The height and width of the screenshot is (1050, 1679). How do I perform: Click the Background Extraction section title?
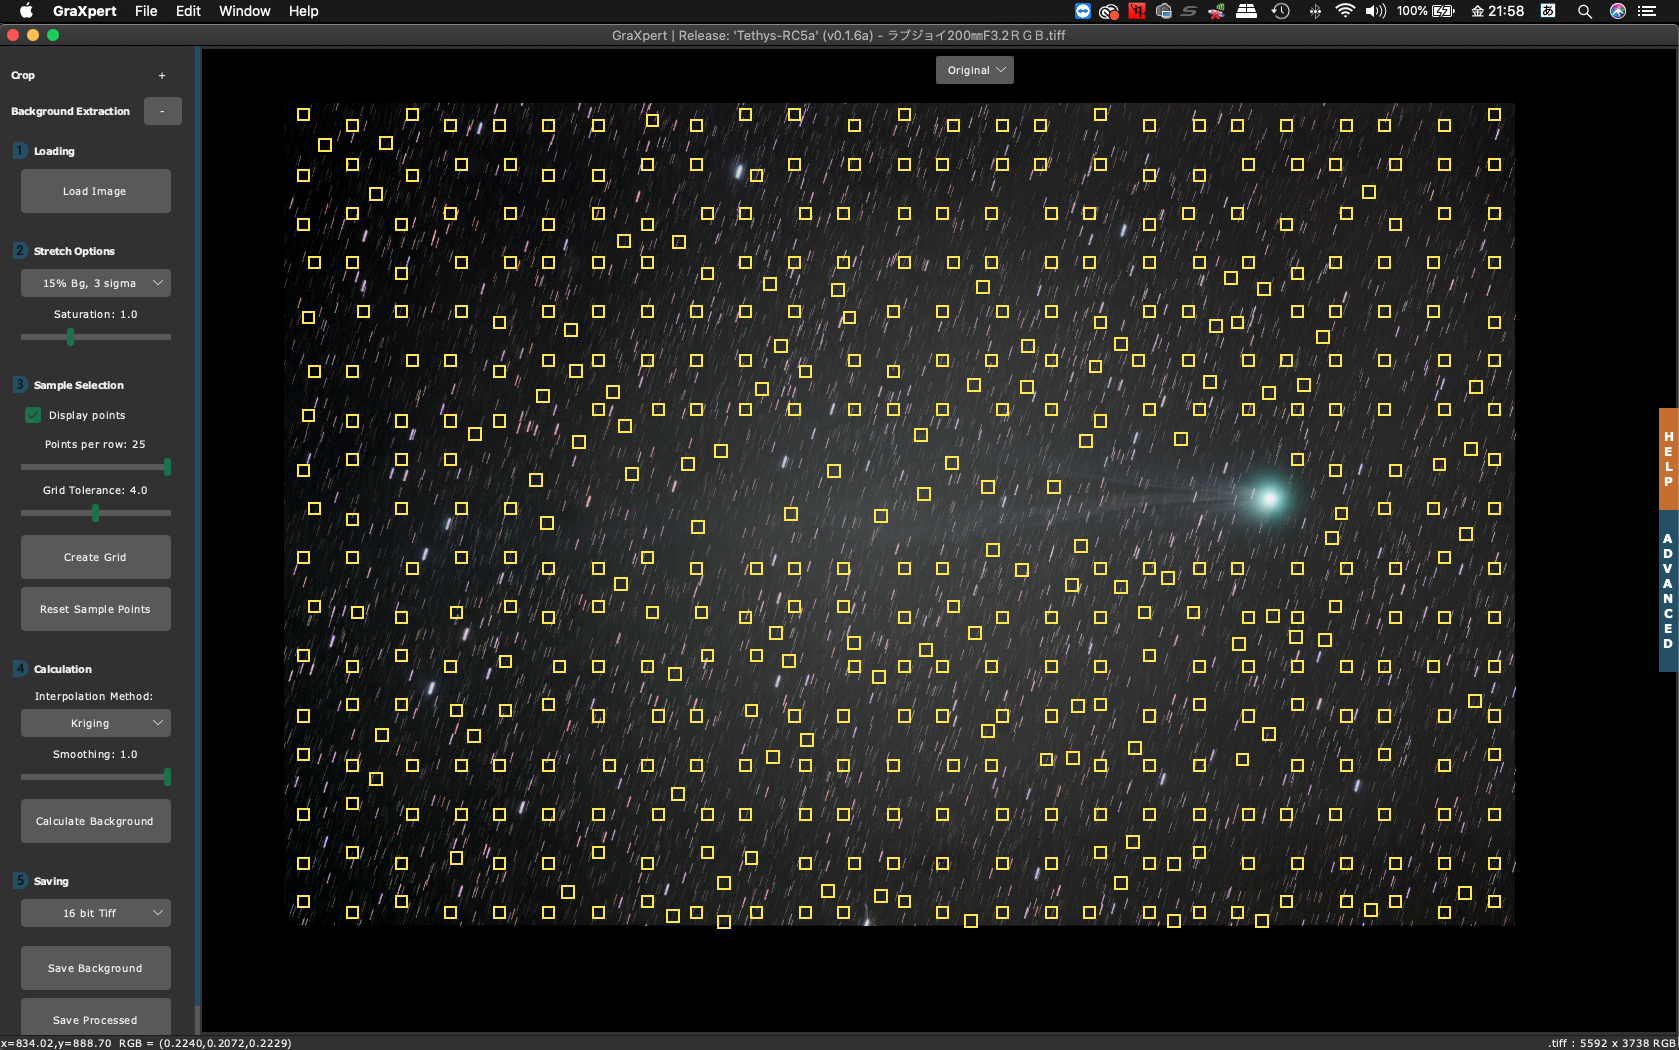point(70,111)
